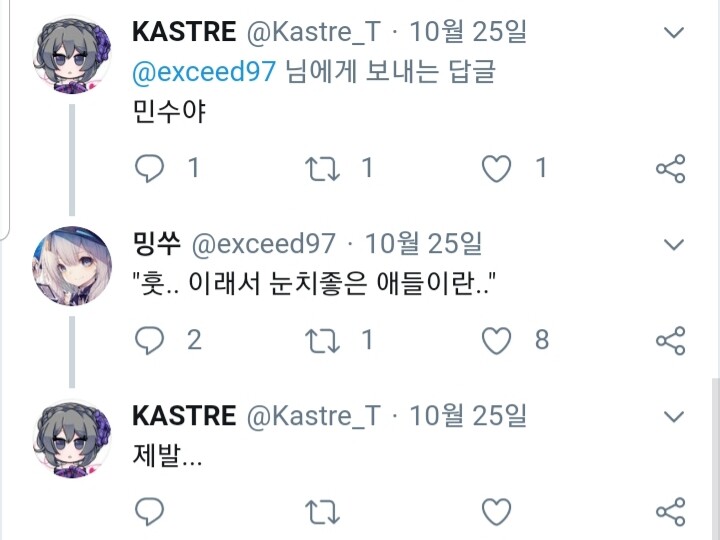Like the "제발..." tweet
Image resolution: width=720 pixels, height=540 pixels.
(x=497, y=513)
